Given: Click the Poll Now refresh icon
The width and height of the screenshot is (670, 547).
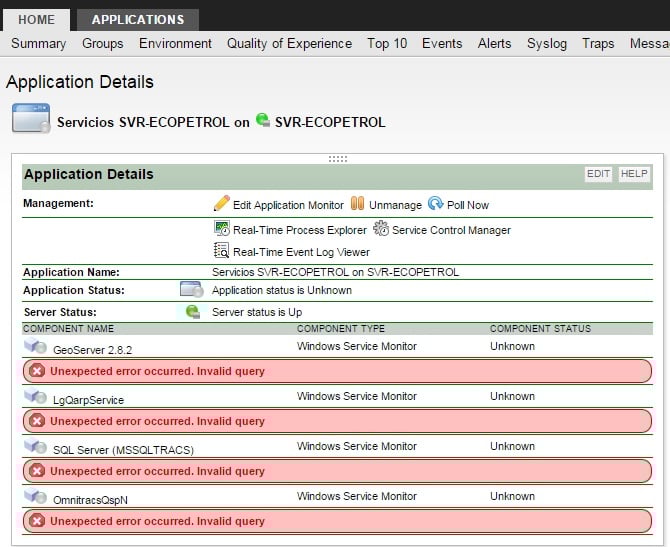Looking at the screenshot, I should pos(435,203).
